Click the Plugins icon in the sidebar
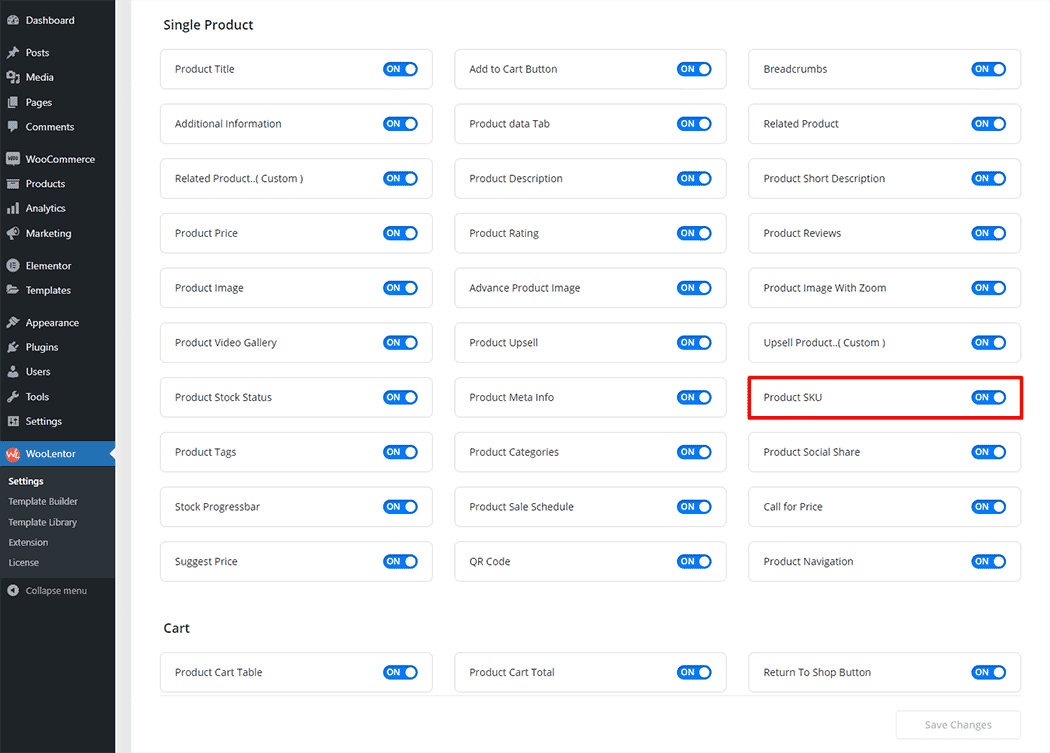Screen dimensions: 1050x753 coord(13,348)
